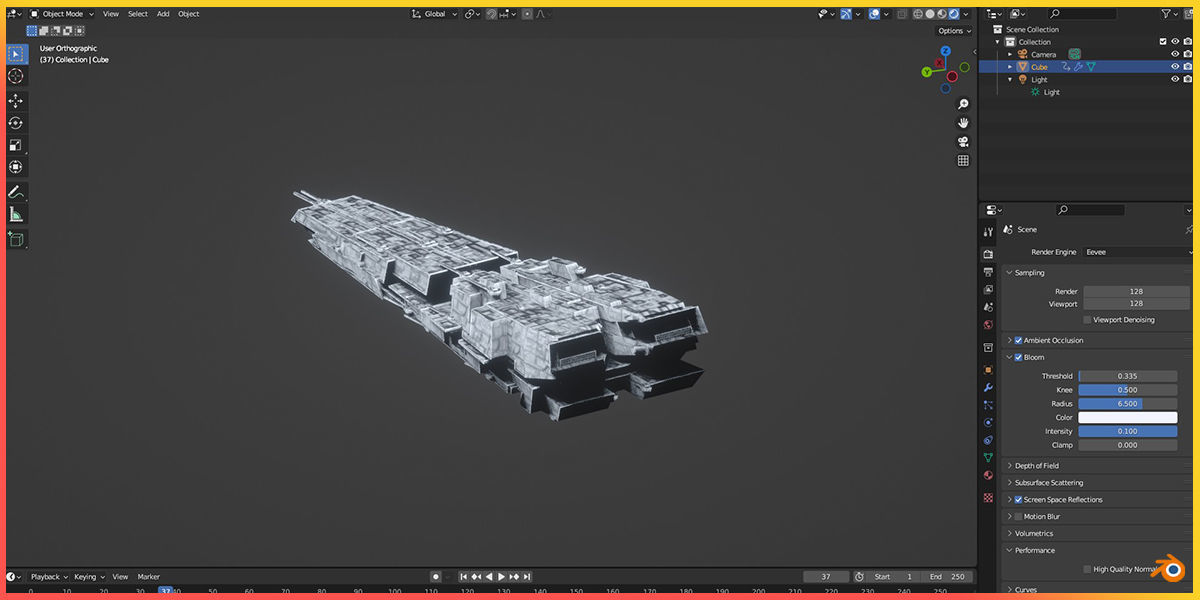Screen dimensions: 1200x600
Task: Select the Cursor tool
Action: tap(16, 76)
